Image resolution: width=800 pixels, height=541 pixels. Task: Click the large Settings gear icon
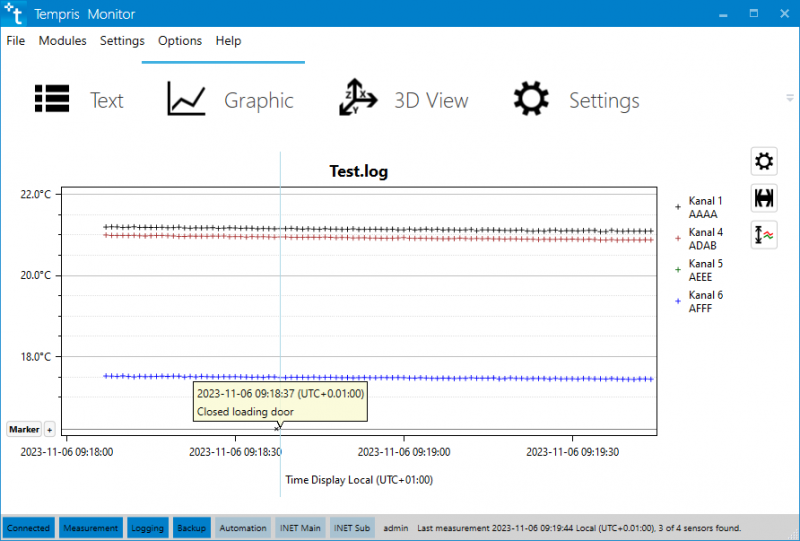tap(531, 100)
